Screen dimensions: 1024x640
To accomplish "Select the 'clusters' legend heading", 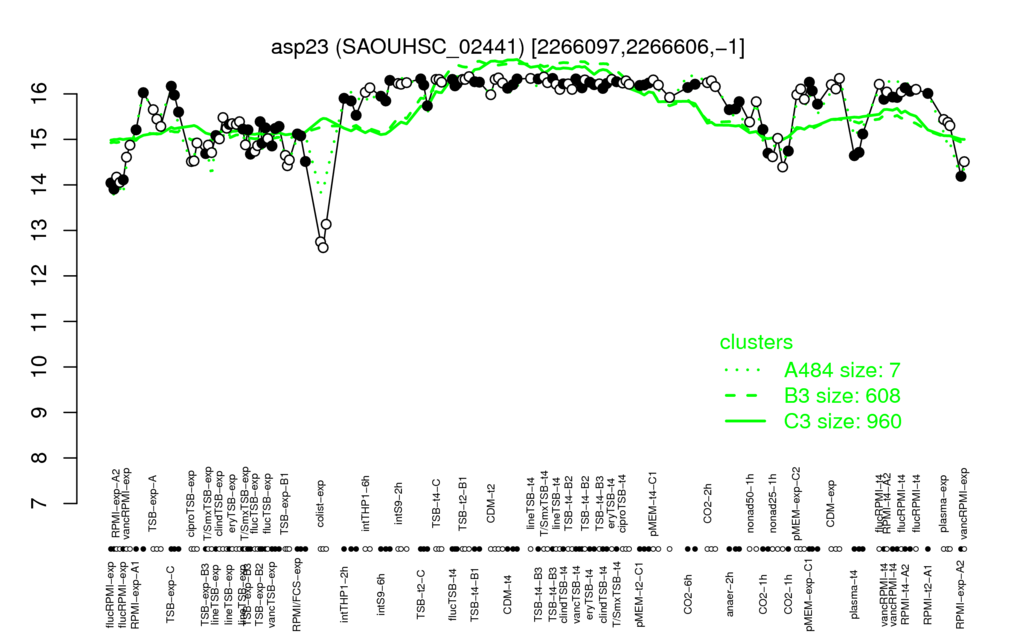I will tap(756, 342).
